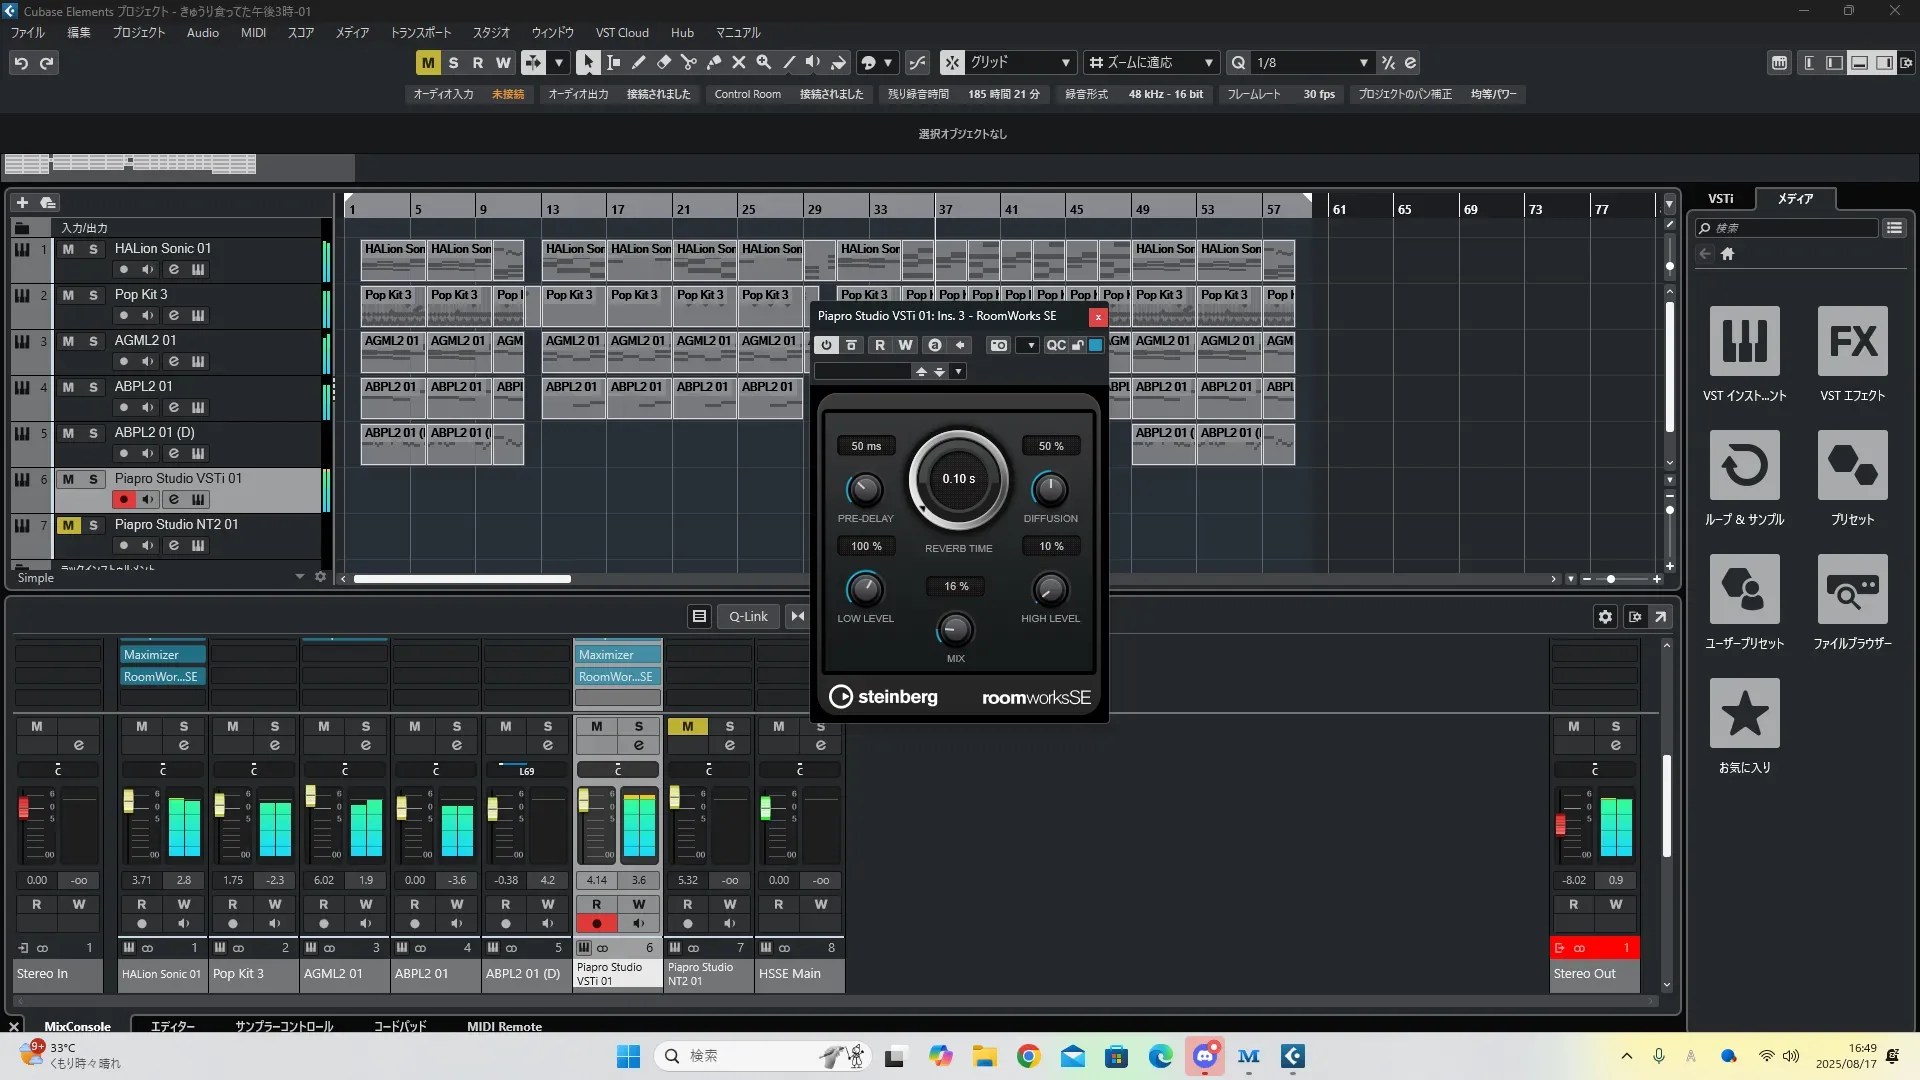Select the Zoom magnifier tool

763,62
